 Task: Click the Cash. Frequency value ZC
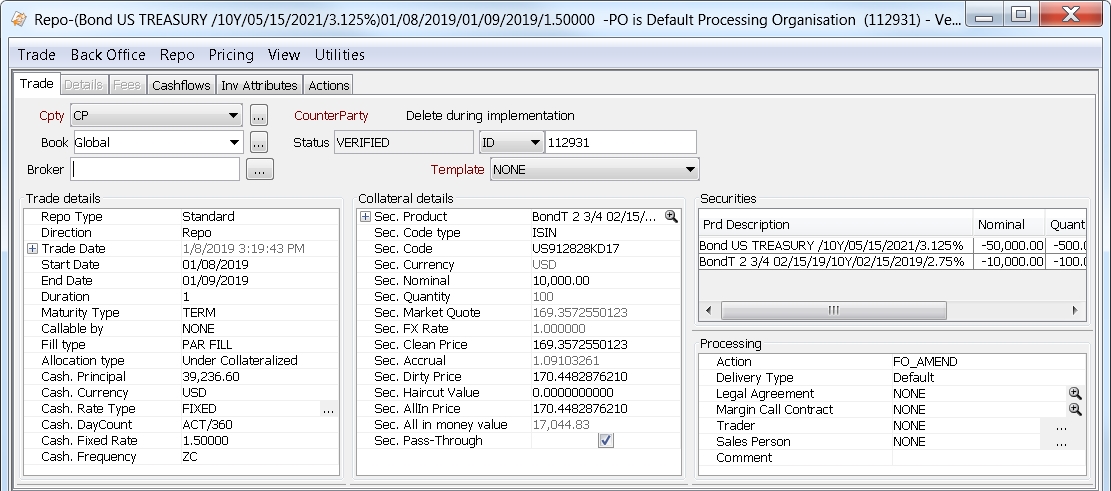tap(190, 457)
